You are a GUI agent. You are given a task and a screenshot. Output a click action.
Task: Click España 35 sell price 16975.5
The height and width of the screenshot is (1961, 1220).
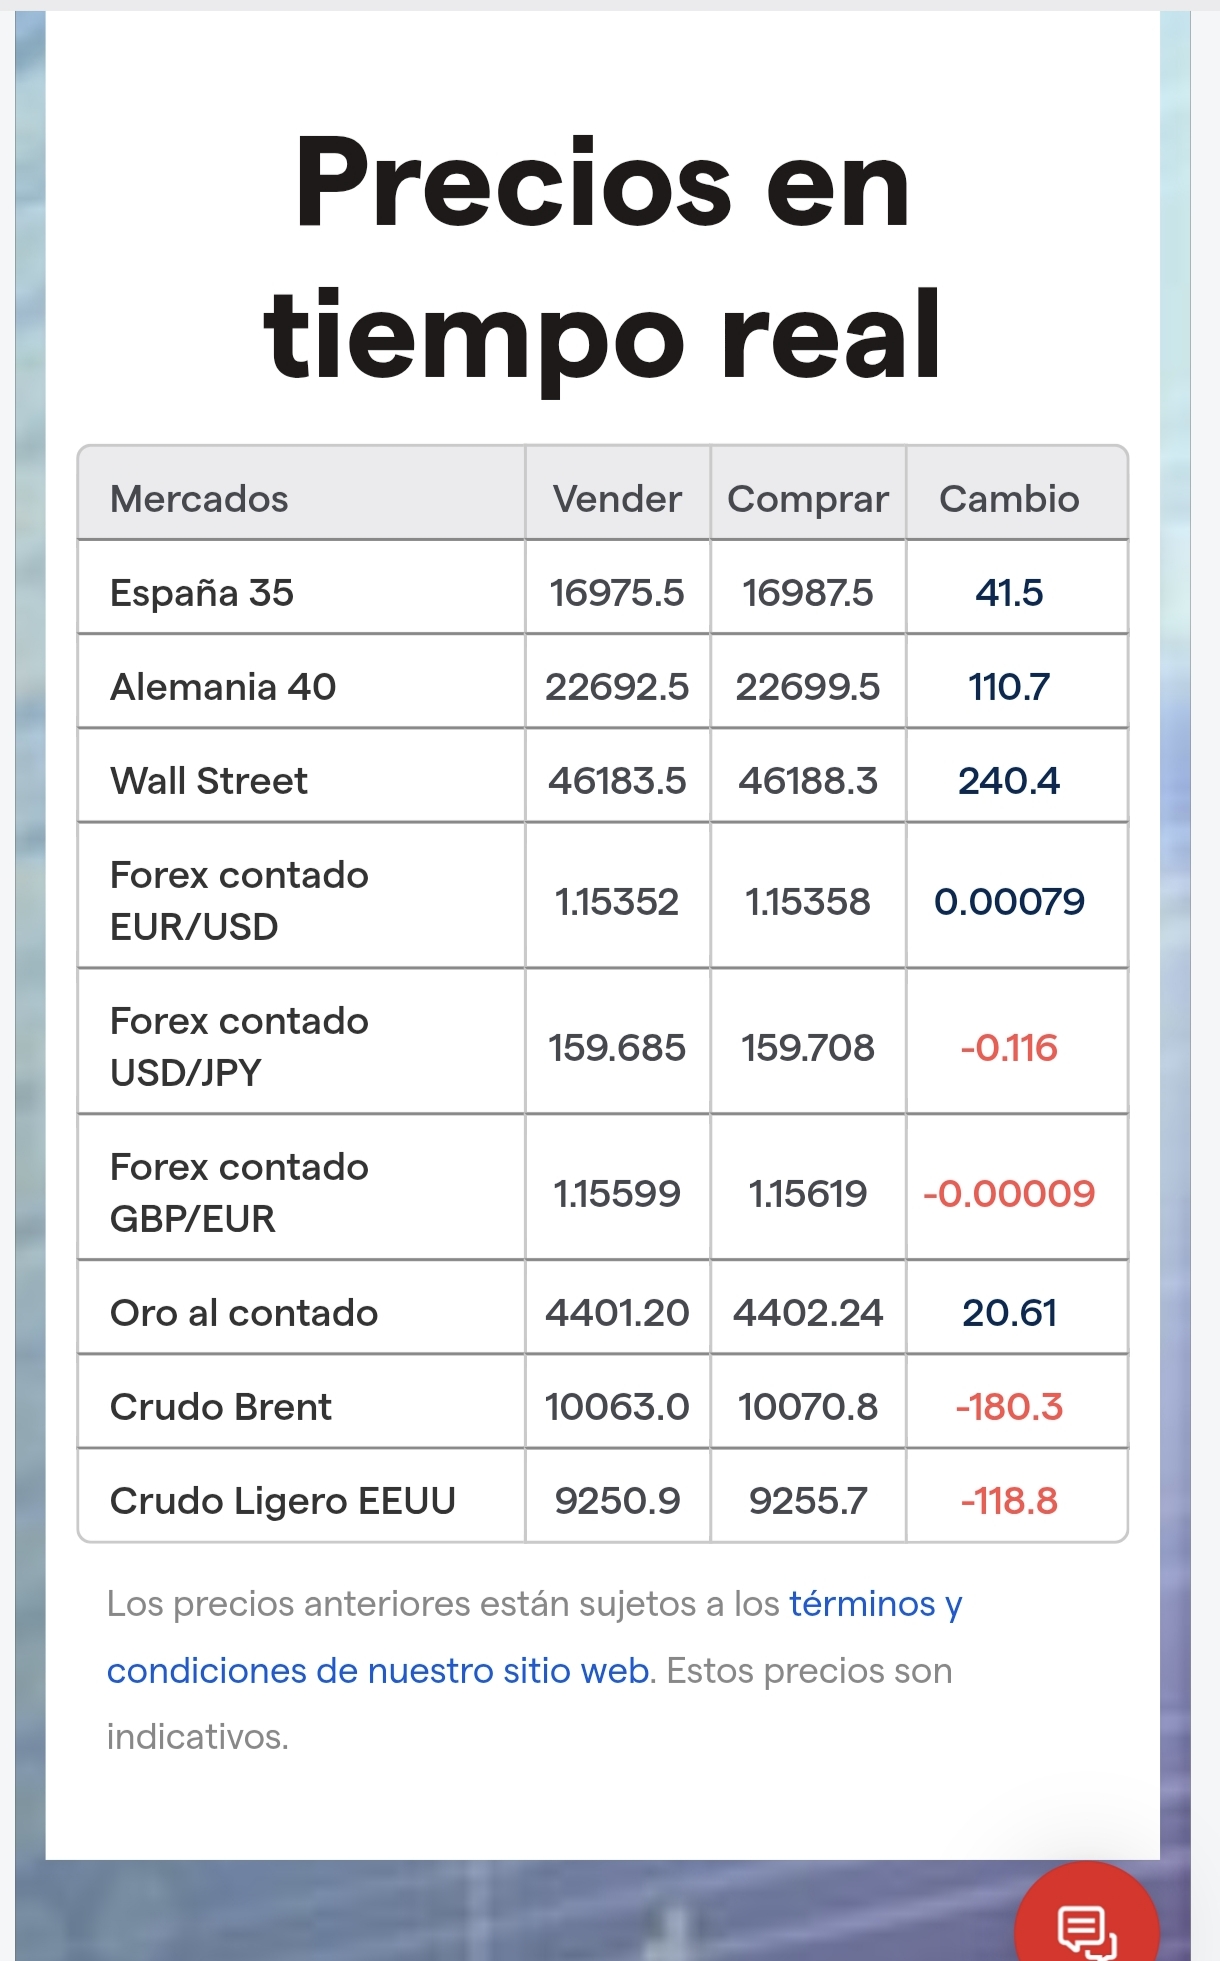[617, 593]
